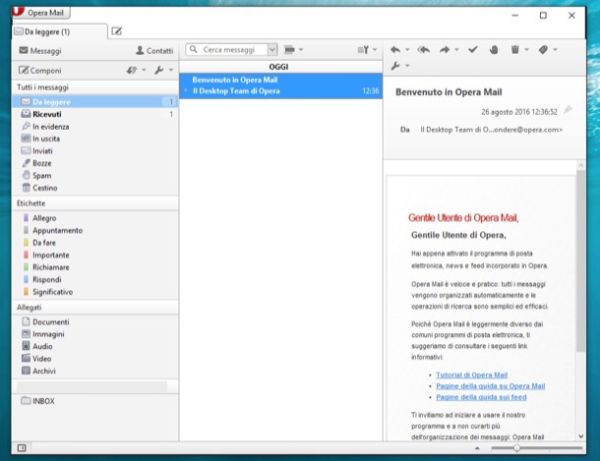The image size is (600, 461).
Task: Open the search box dropdown arrow
Action: click(x=273, y=49)
